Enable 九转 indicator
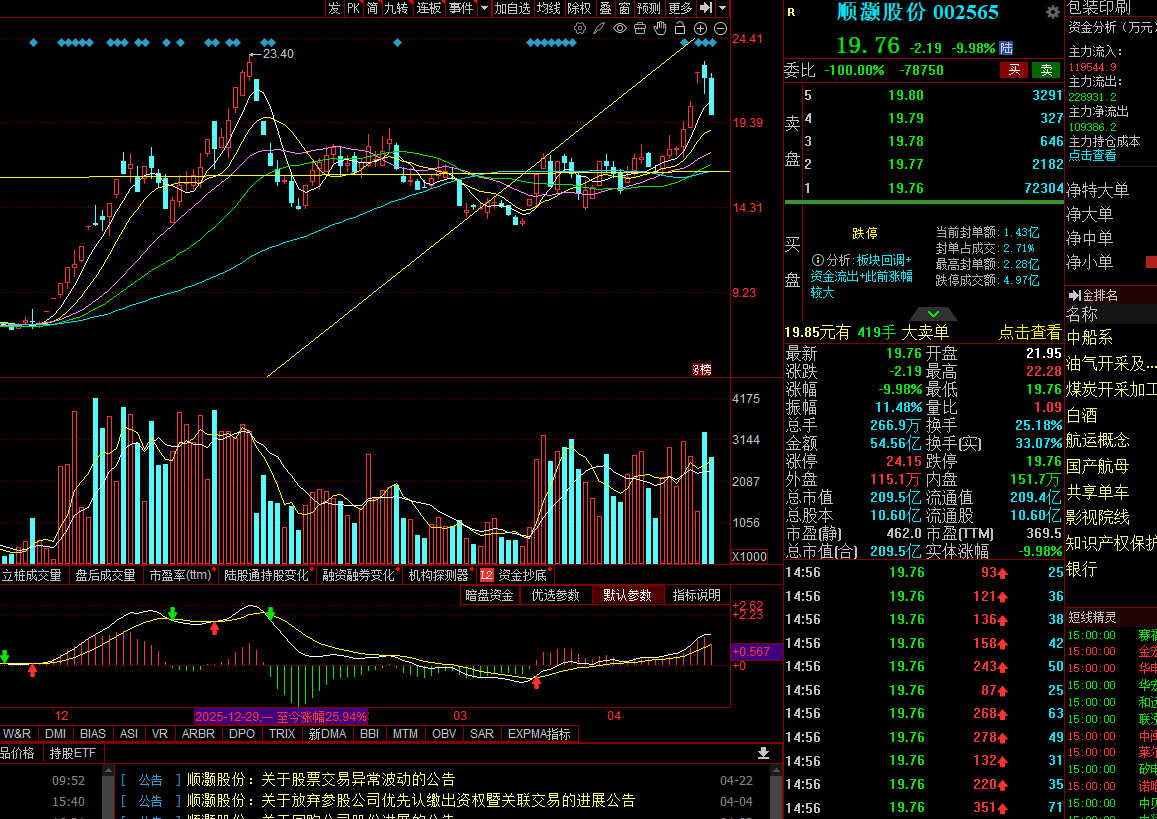This screenshot has width=1157, height=819. (x=396, y=8)
